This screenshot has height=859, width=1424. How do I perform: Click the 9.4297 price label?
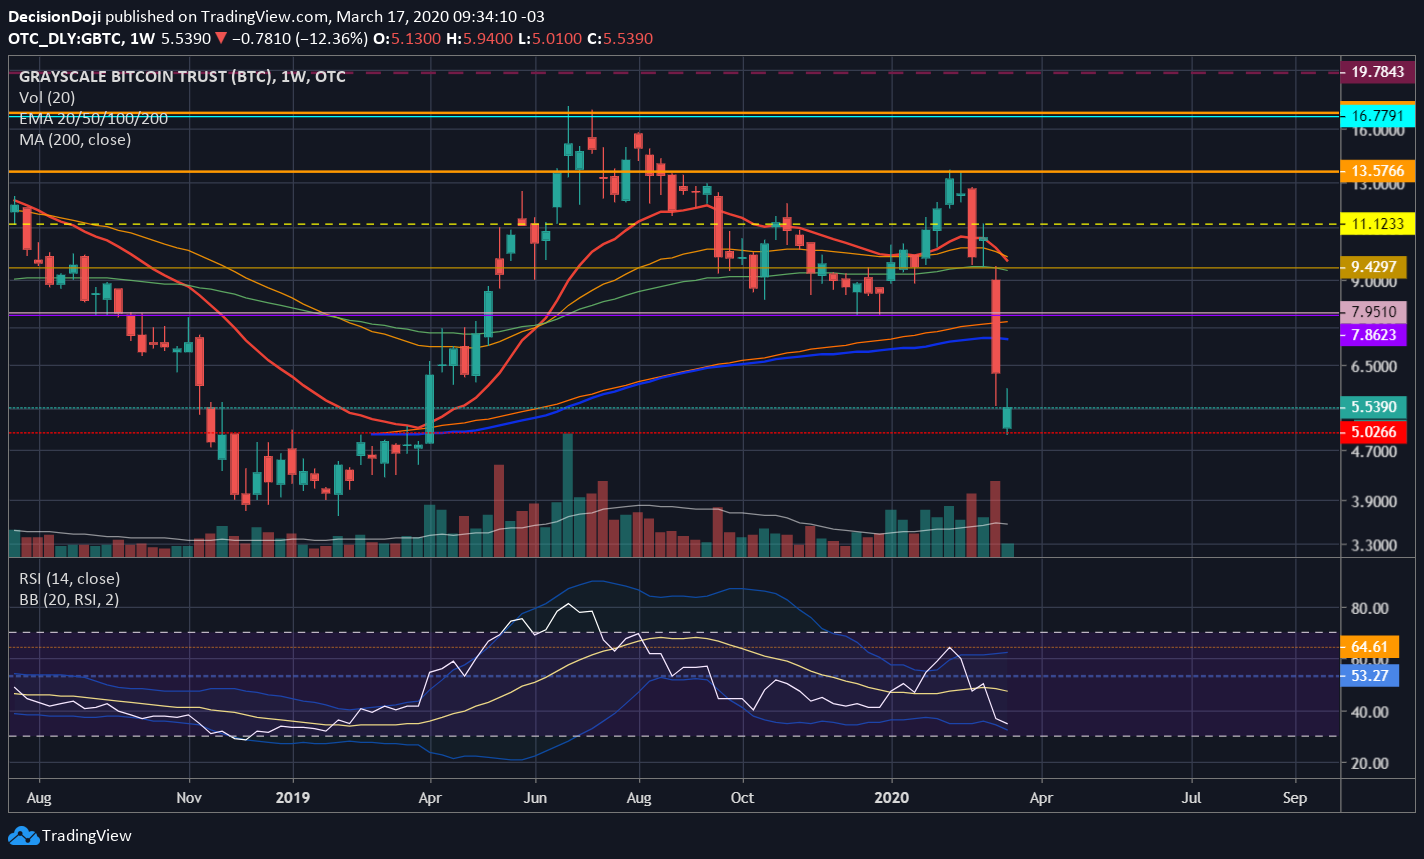tap(1374, 267)
